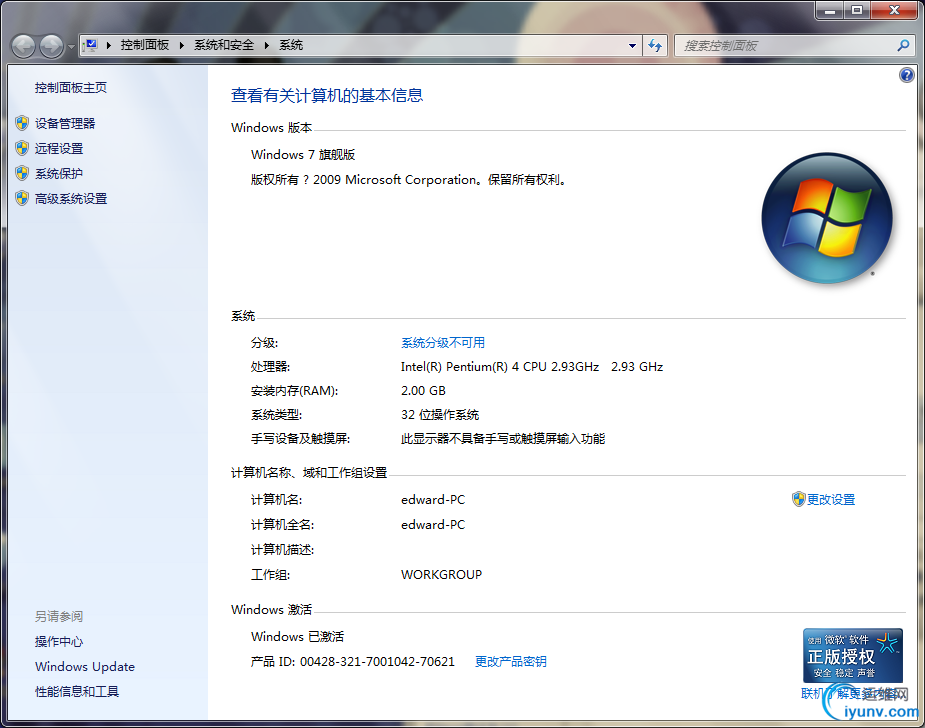Open 远程设置 via its shield icon
925x728 pixels.
(22, 148)
